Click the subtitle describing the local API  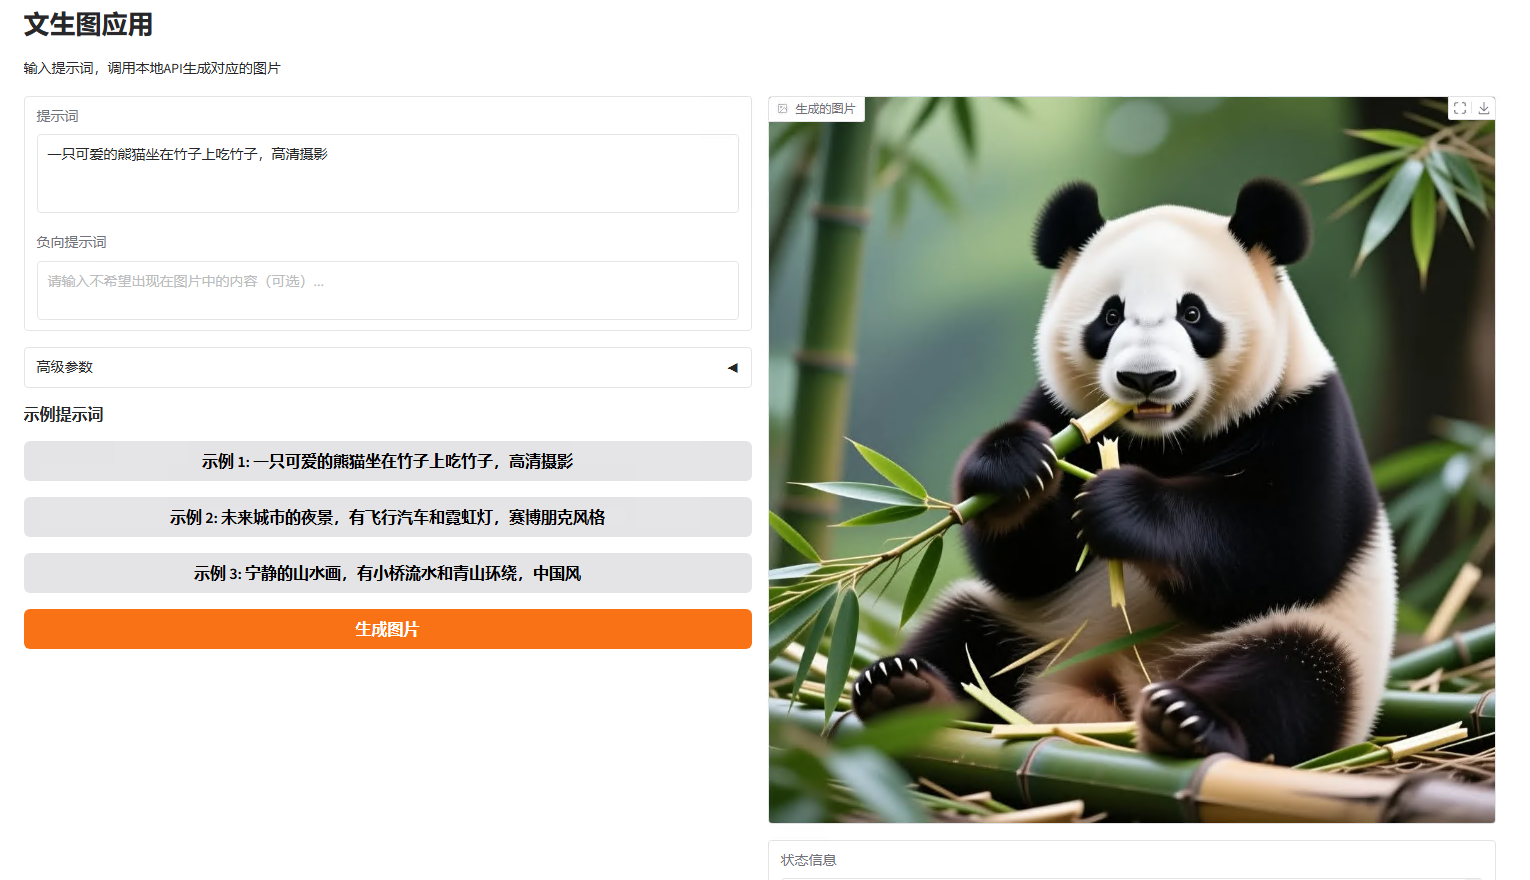point(152,68)
